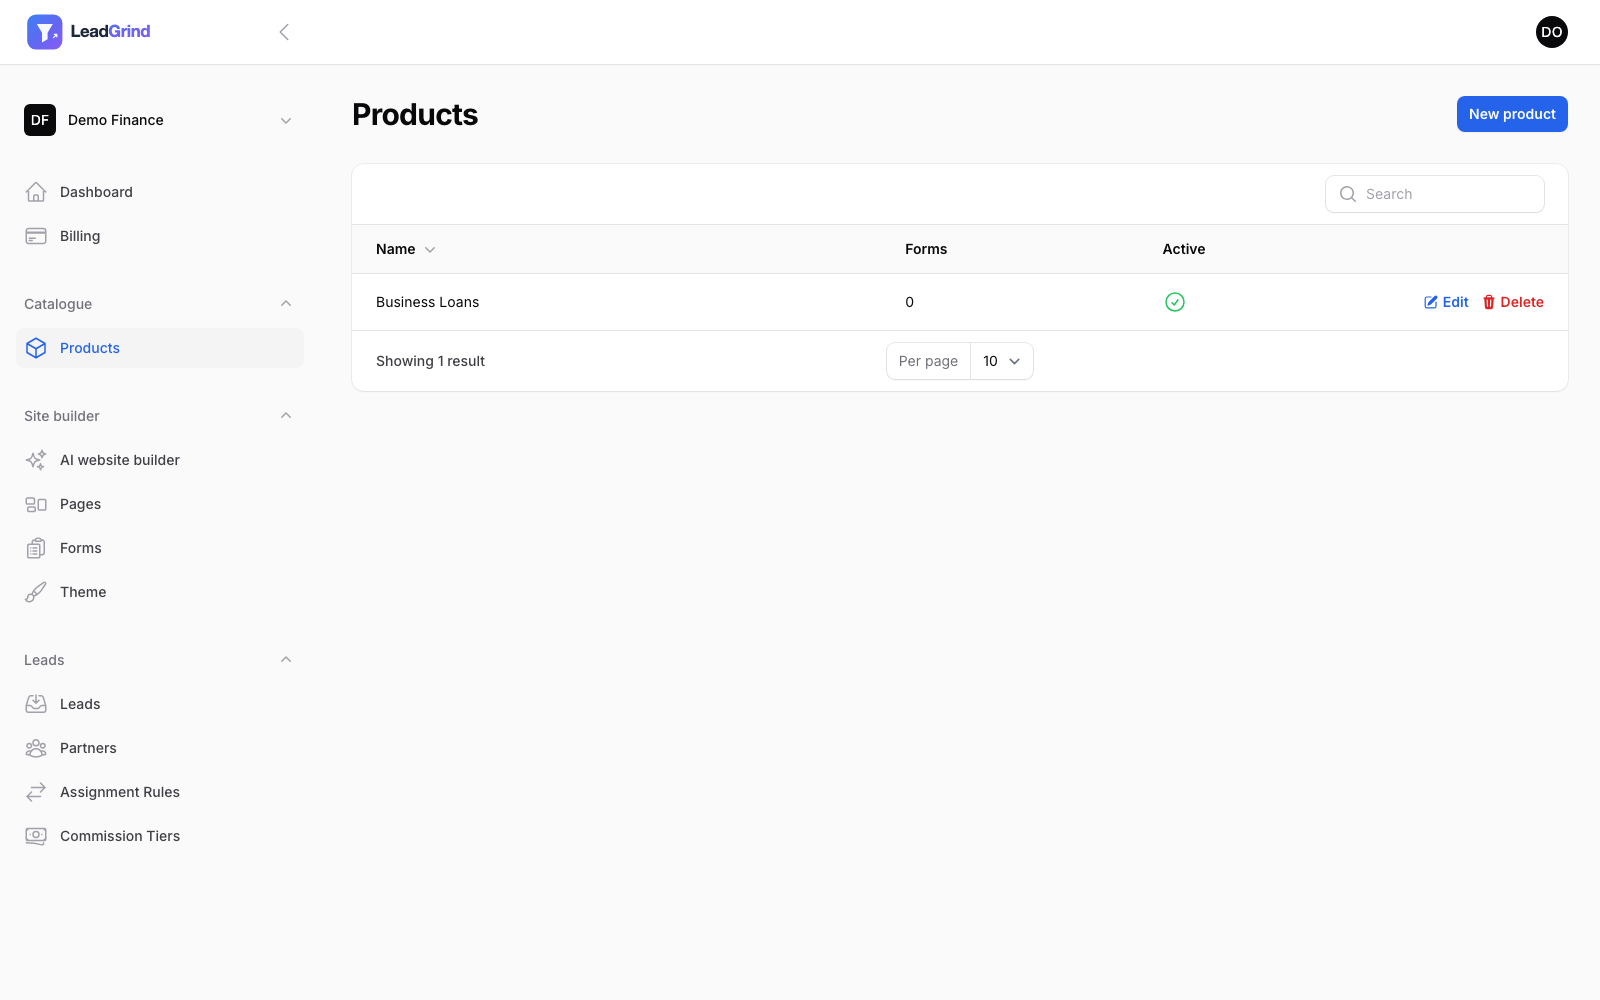Open Billing from sidebar
The image size is (1600, 1000).
point(160,236)
